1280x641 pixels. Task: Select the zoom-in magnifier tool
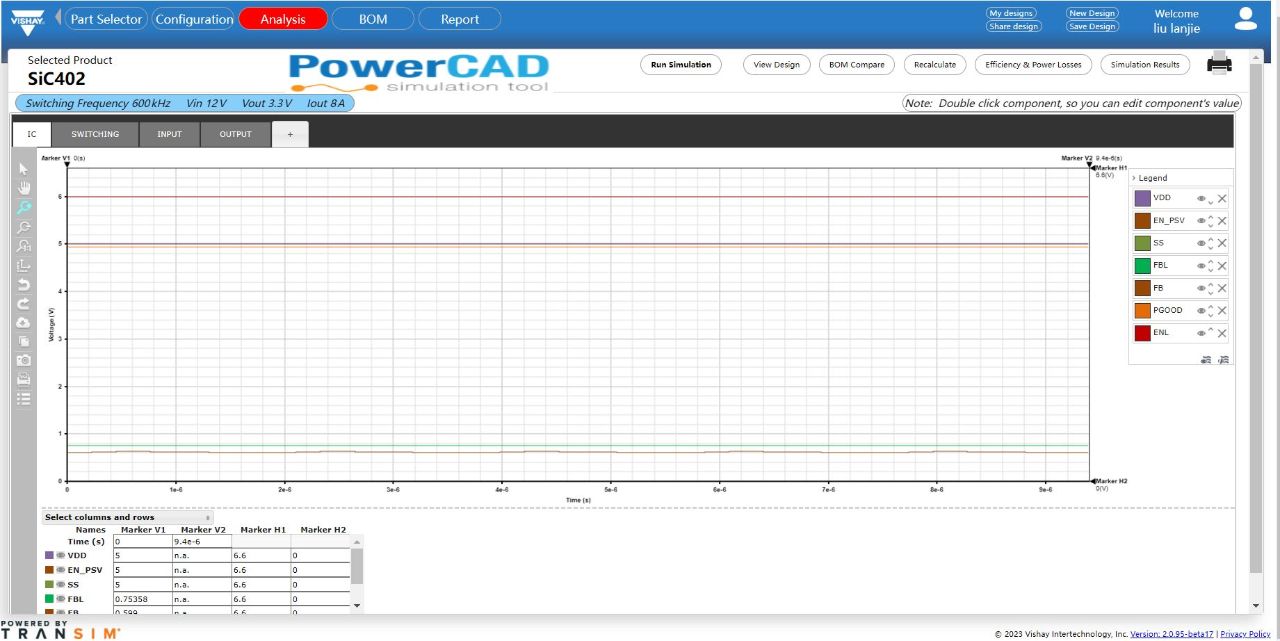click(x=23, y=207)
